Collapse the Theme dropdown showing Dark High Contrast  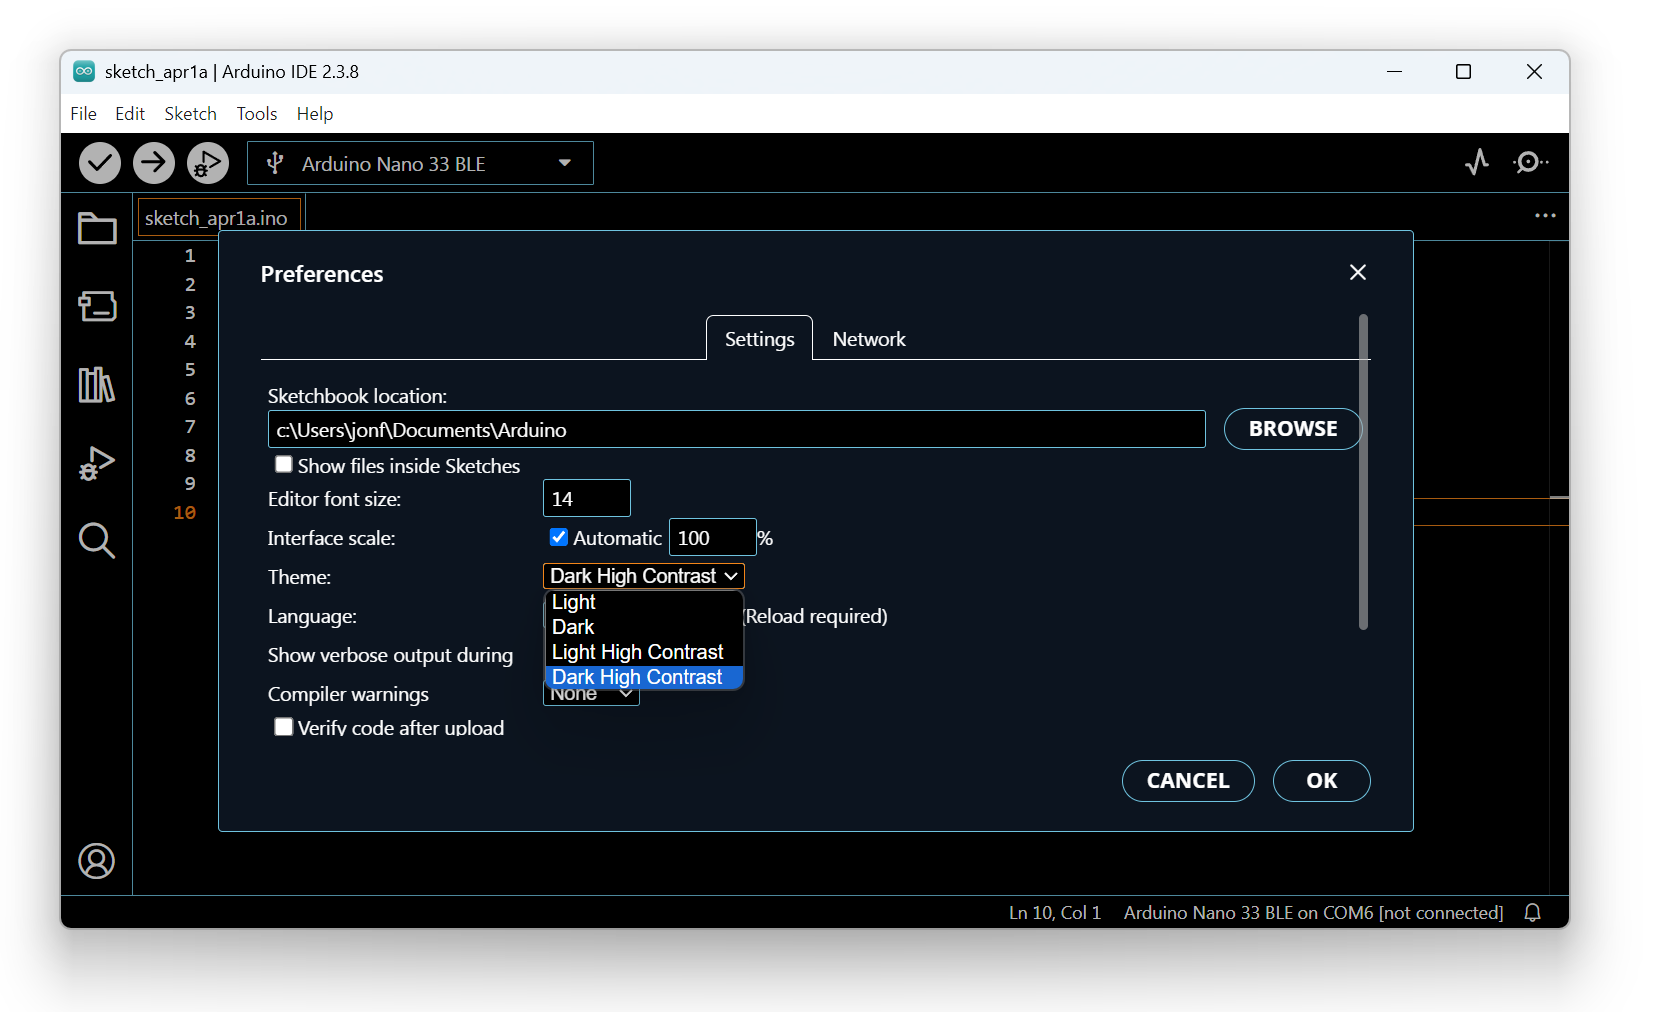[644, 576]
